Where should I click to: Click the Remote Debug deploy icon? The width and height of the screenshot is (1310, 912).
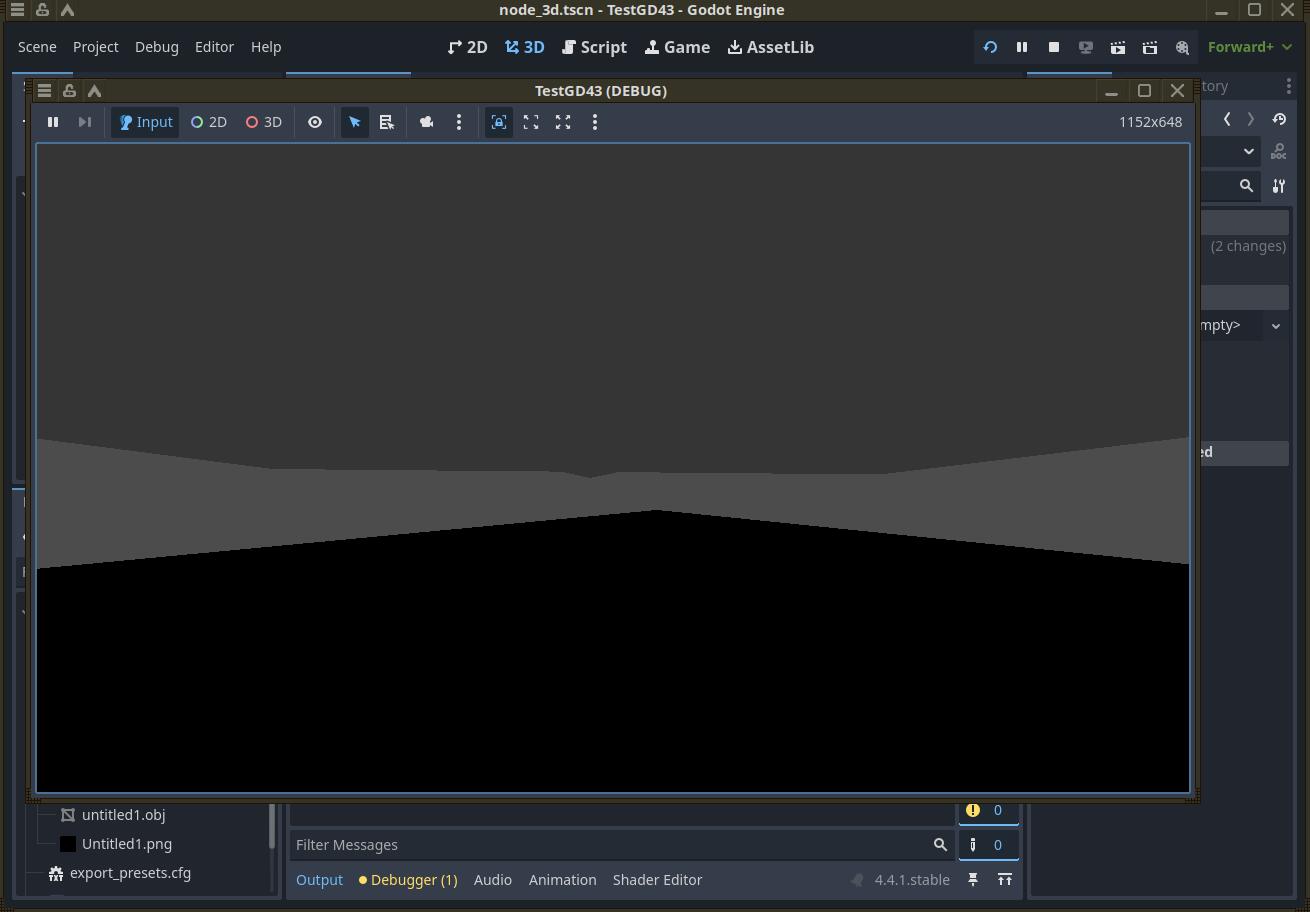pyautogui.click(x=1086, y=47)
